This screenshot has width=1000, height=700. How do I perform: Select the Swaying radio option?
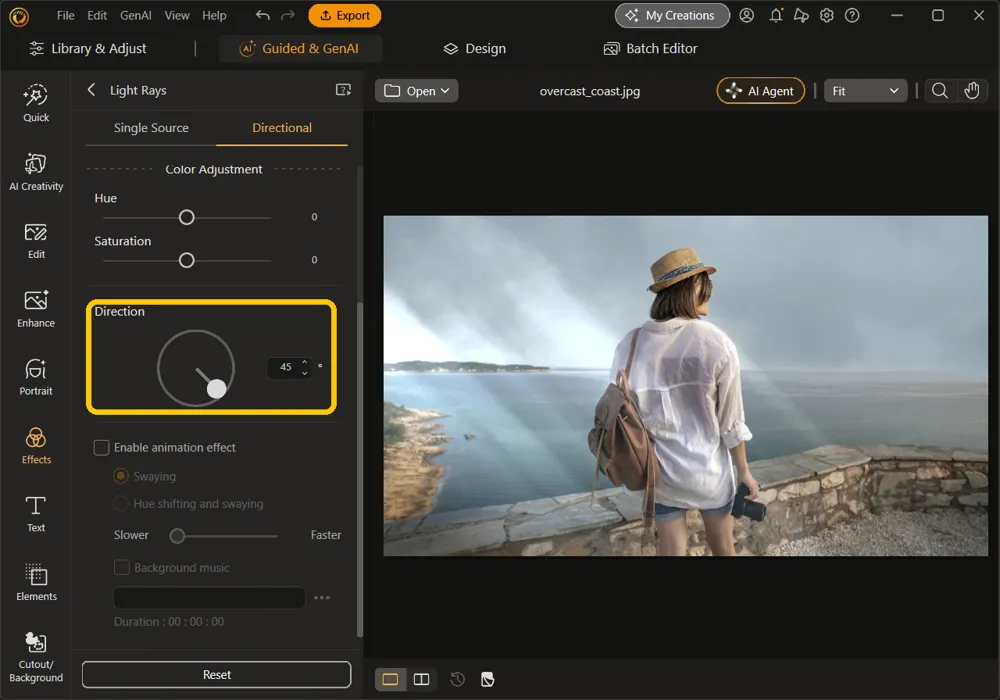click(x=121, y=476)
